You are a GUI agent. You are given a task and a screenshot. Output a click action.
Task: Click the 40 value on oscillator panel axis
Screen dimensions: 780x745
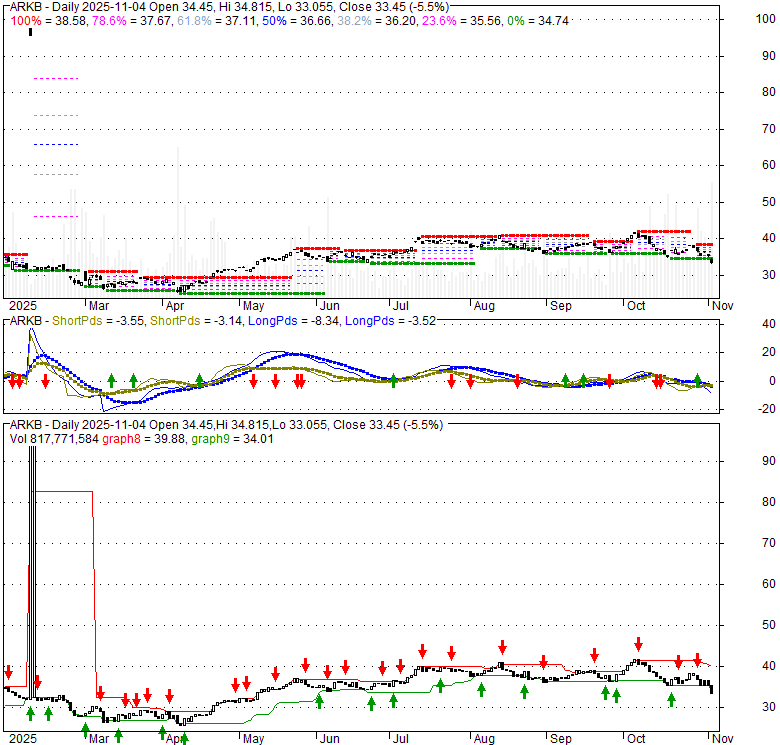point(769,324)
